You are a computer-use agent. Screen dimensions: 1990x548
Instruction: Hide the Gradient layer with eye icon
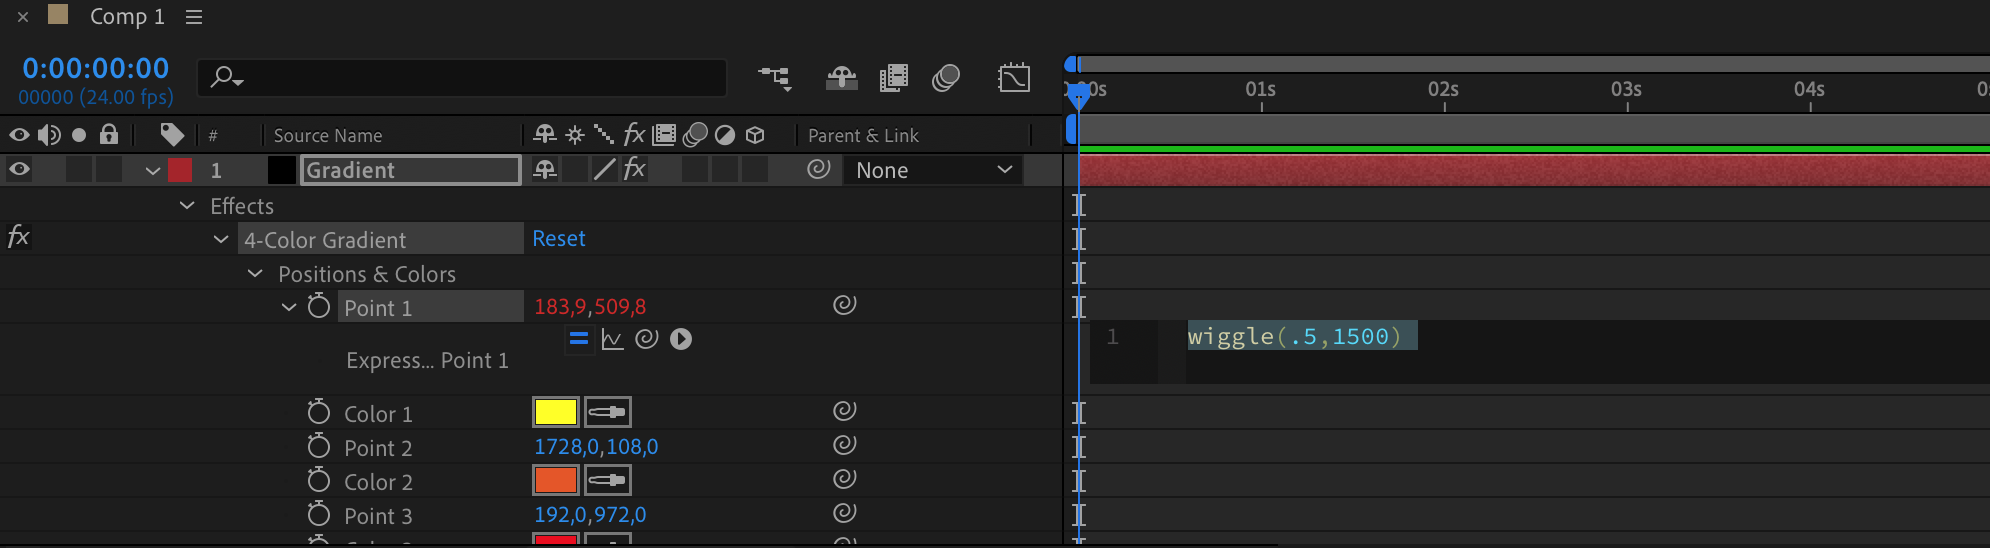pyautogui.click(x=19, y=170)
